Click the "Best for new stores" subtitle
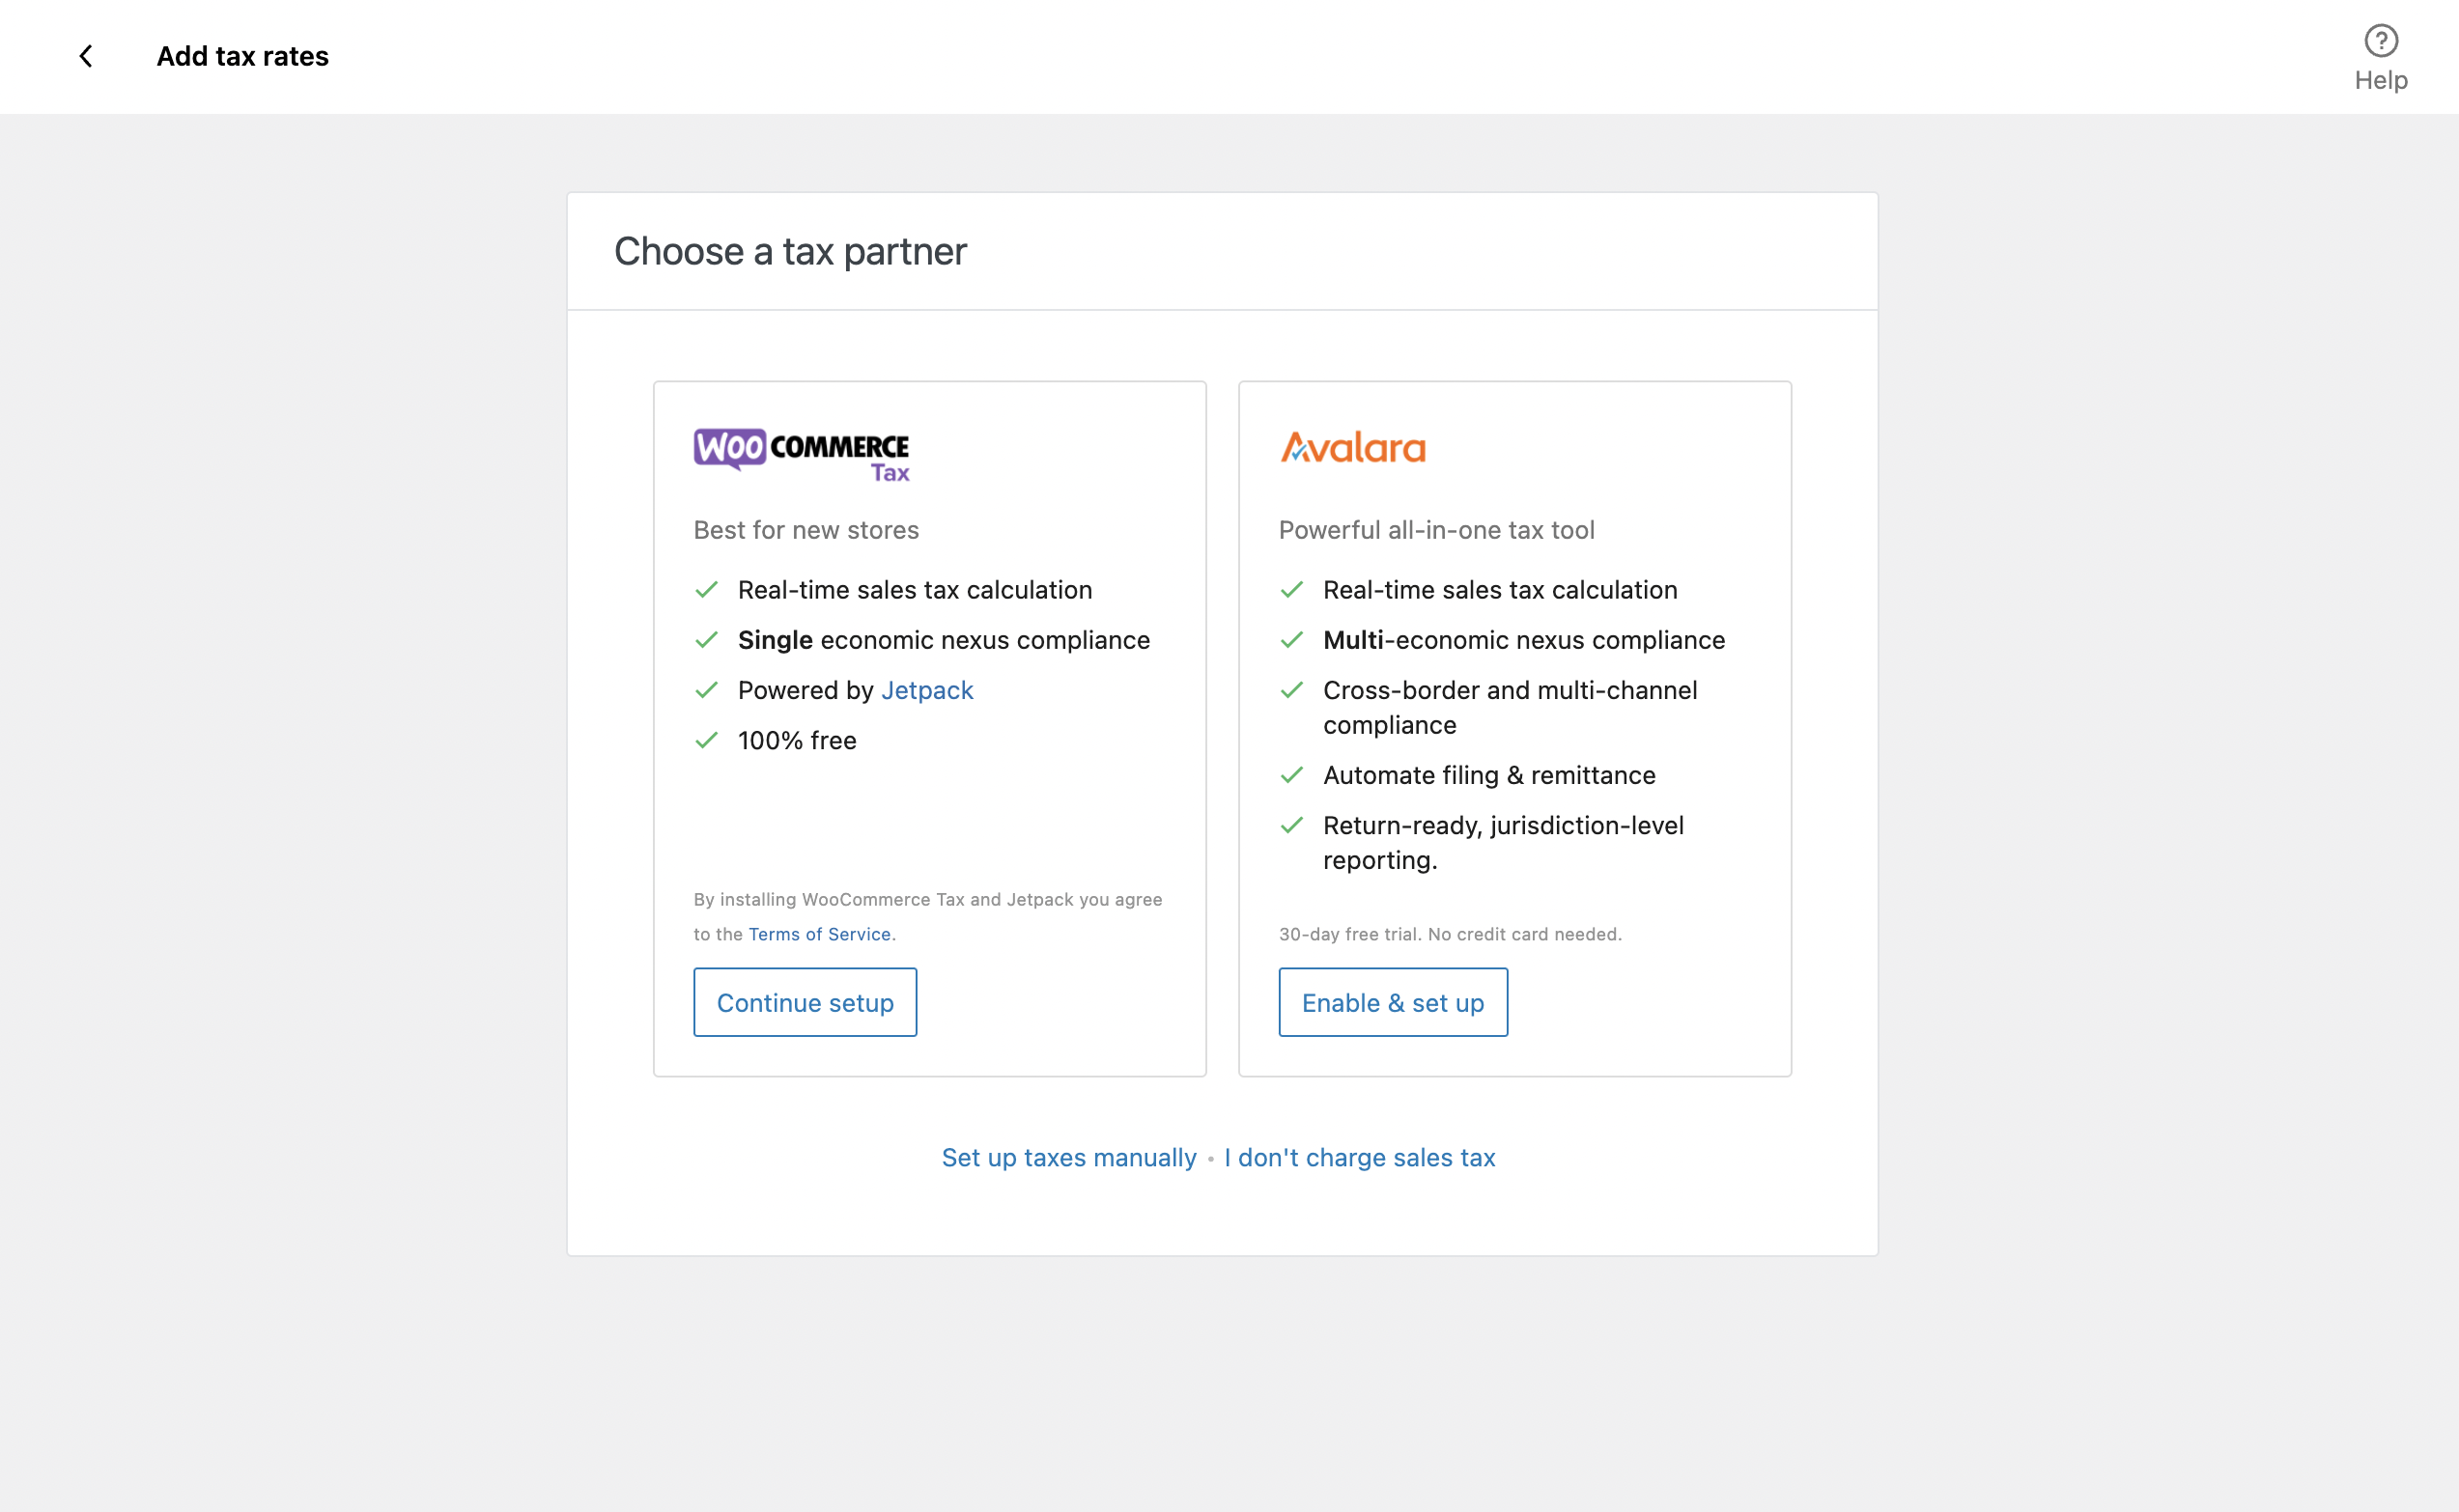Image resolution: width=2459 pixels, height=1512 pixels. click(806, 530)
